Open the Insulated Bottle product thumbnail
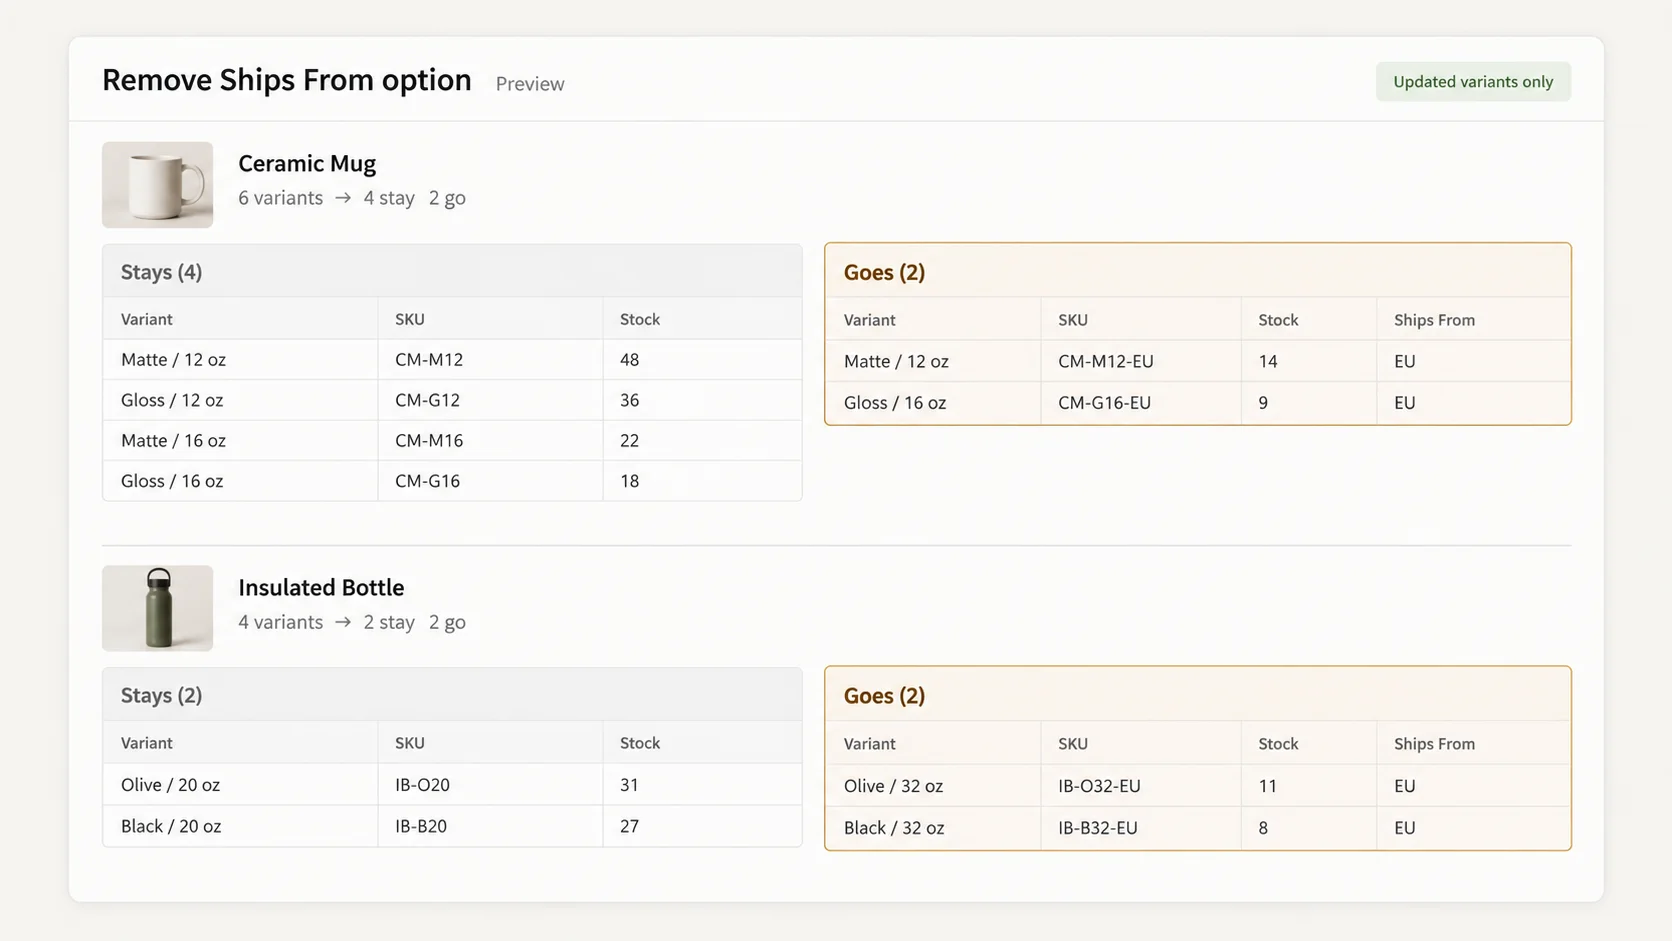This screenshot has height=941, width=1672. pyautogui.click(x=157, y=608)
